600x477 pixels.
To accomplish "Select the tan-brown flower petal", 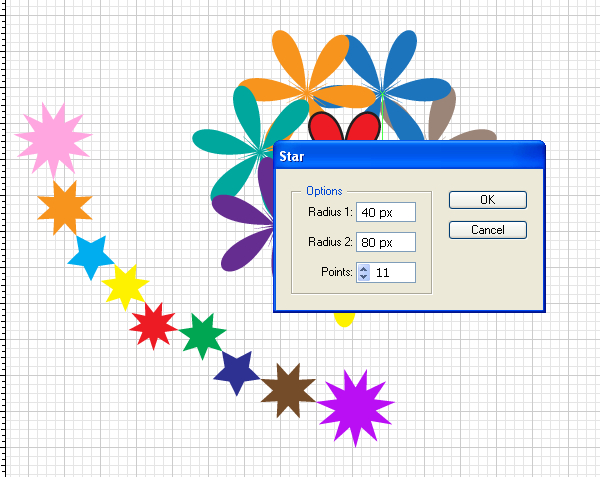I will point(442,115).
